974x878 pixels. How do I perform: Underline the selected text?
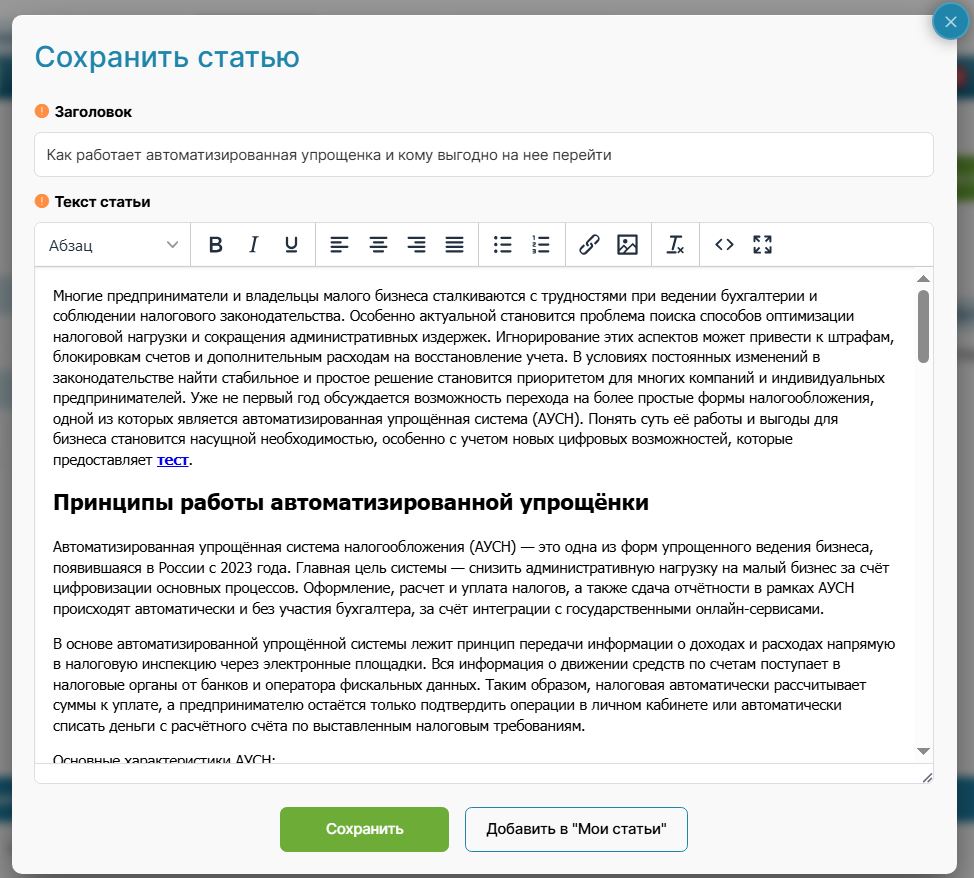tap(291, 245)
